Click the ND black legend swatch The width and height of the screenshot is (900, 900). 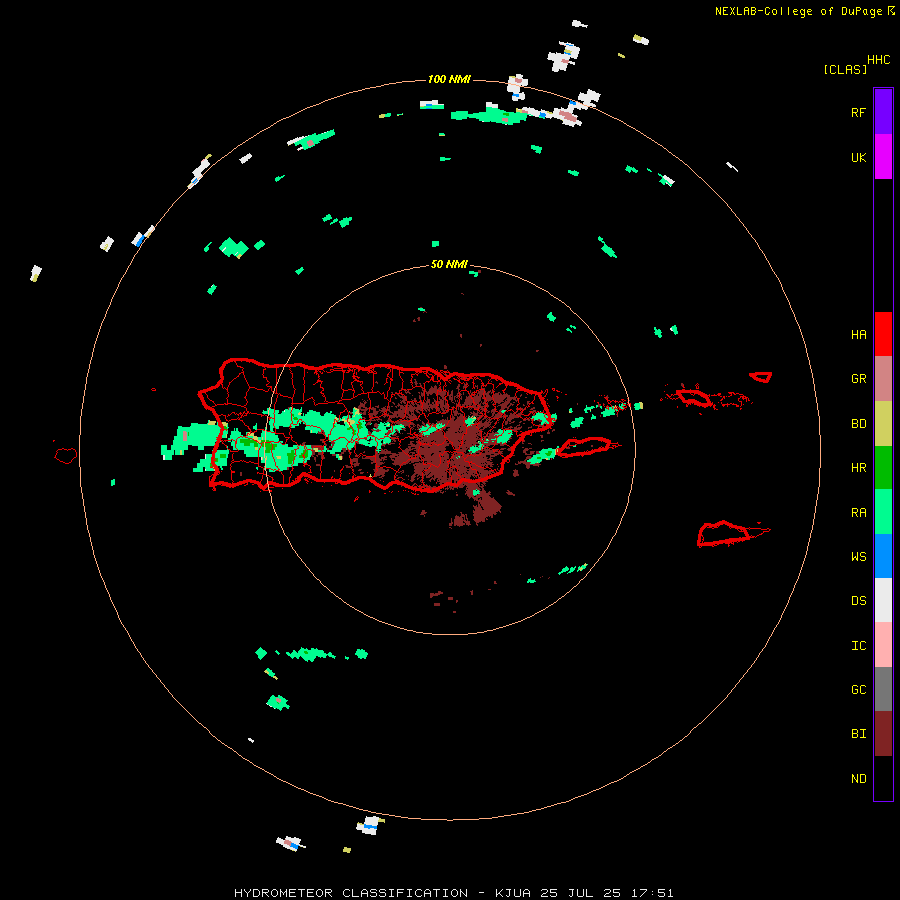click(x=883, y=778)
